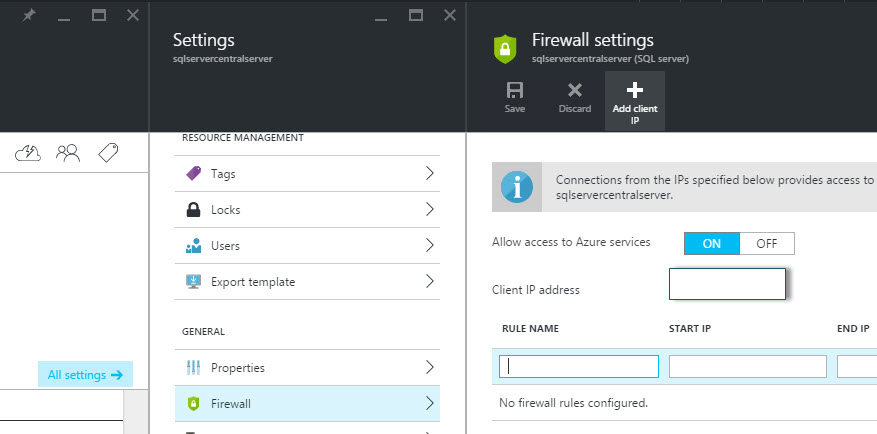This screenshot has height=434, width=877.
Task: Click the tag icon in left blade
Action: 108,153
